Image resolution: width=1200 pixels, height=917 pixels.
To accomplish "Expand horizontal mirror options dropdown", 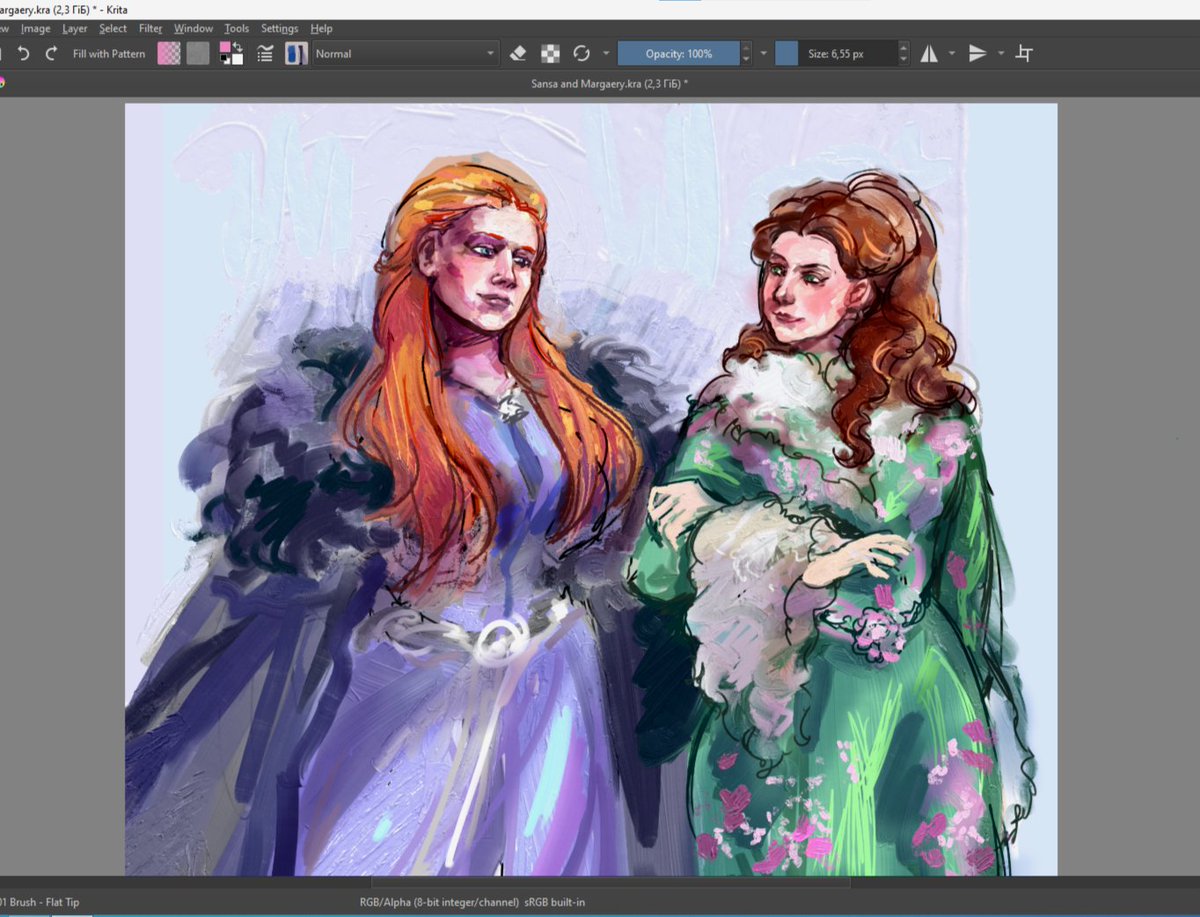I will (952, 54).
